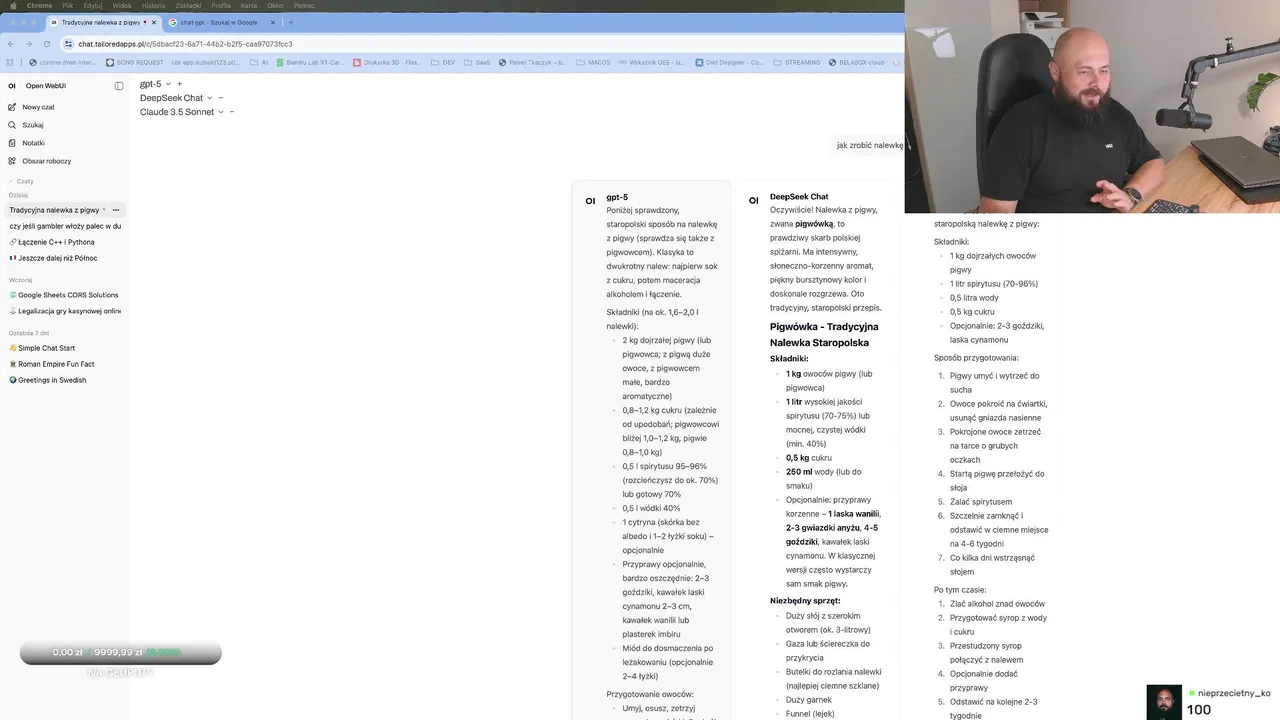
Task: Open the BELABOX cloud bookmark
Action: coord(857,62)
